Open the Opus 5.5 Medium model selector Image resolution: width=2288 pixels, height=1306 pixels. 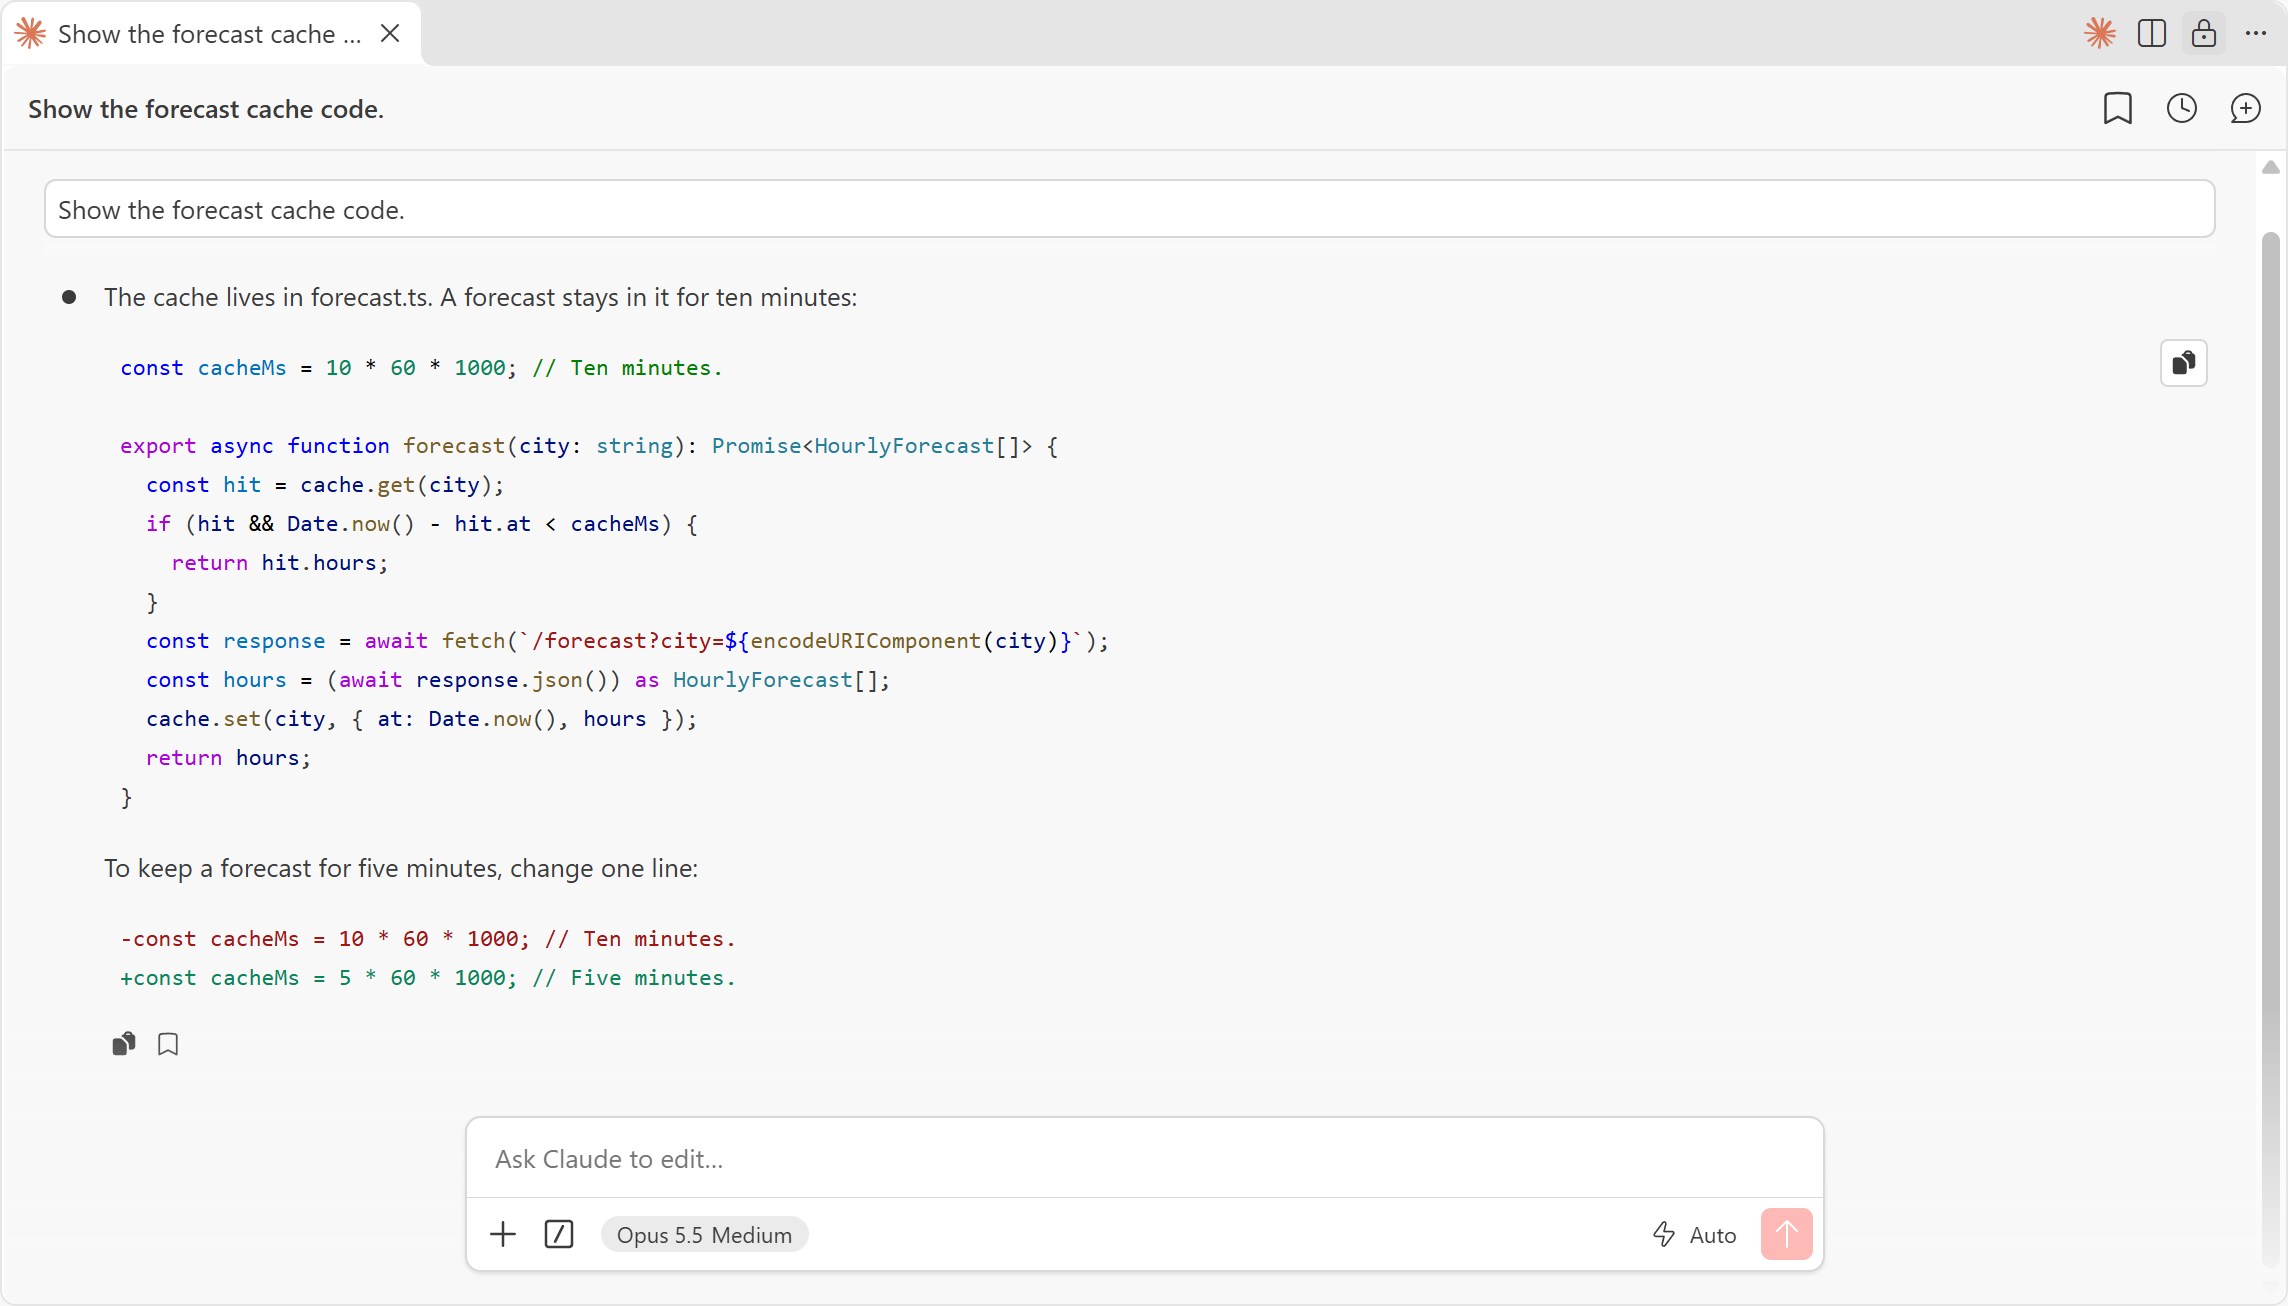tap(704, 1235)
